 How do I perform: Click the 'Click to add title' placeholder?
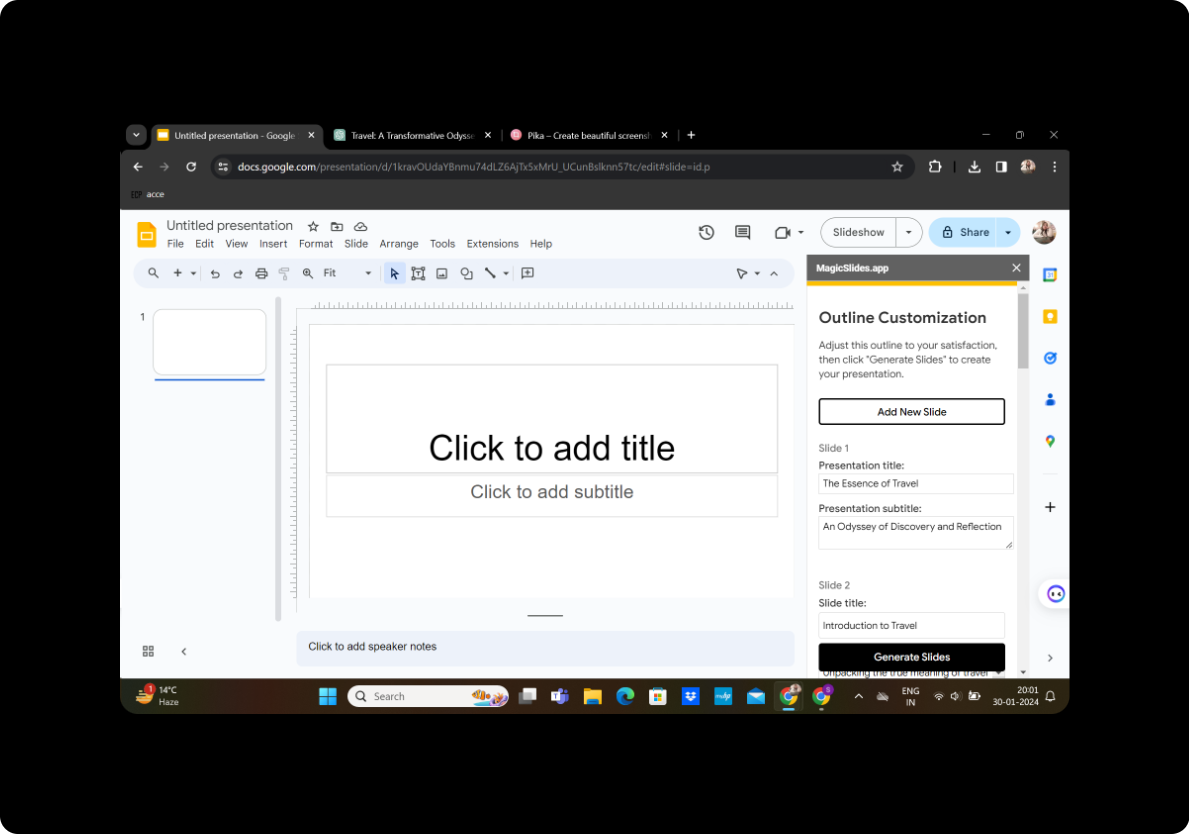pos(551,419)
